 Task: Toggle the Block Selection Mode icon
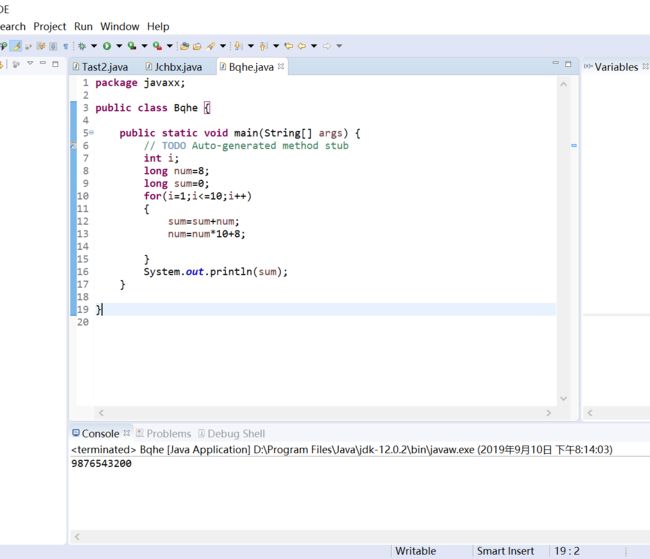53,46
